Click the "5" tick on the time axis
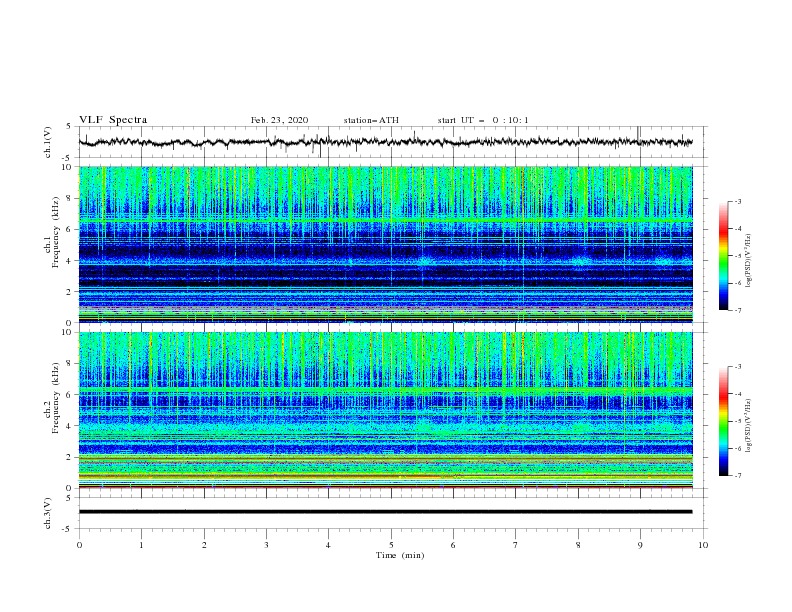This screenshot has width=792, height=612. tap(391, 545)
